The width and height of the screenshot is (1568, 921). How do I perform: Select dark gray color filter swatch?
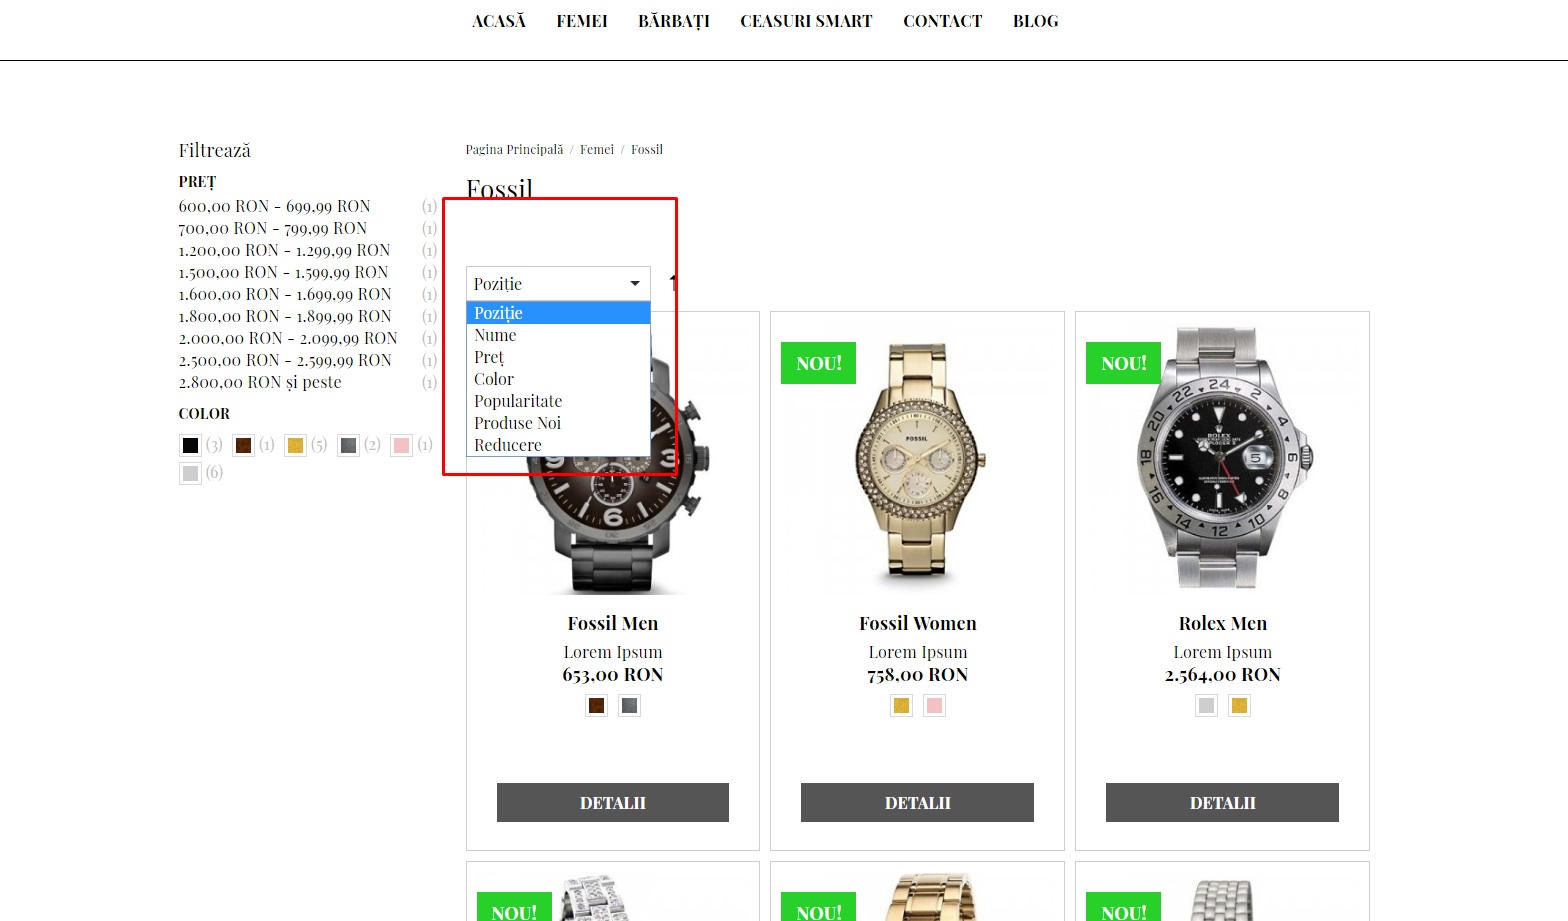point(348,445)
